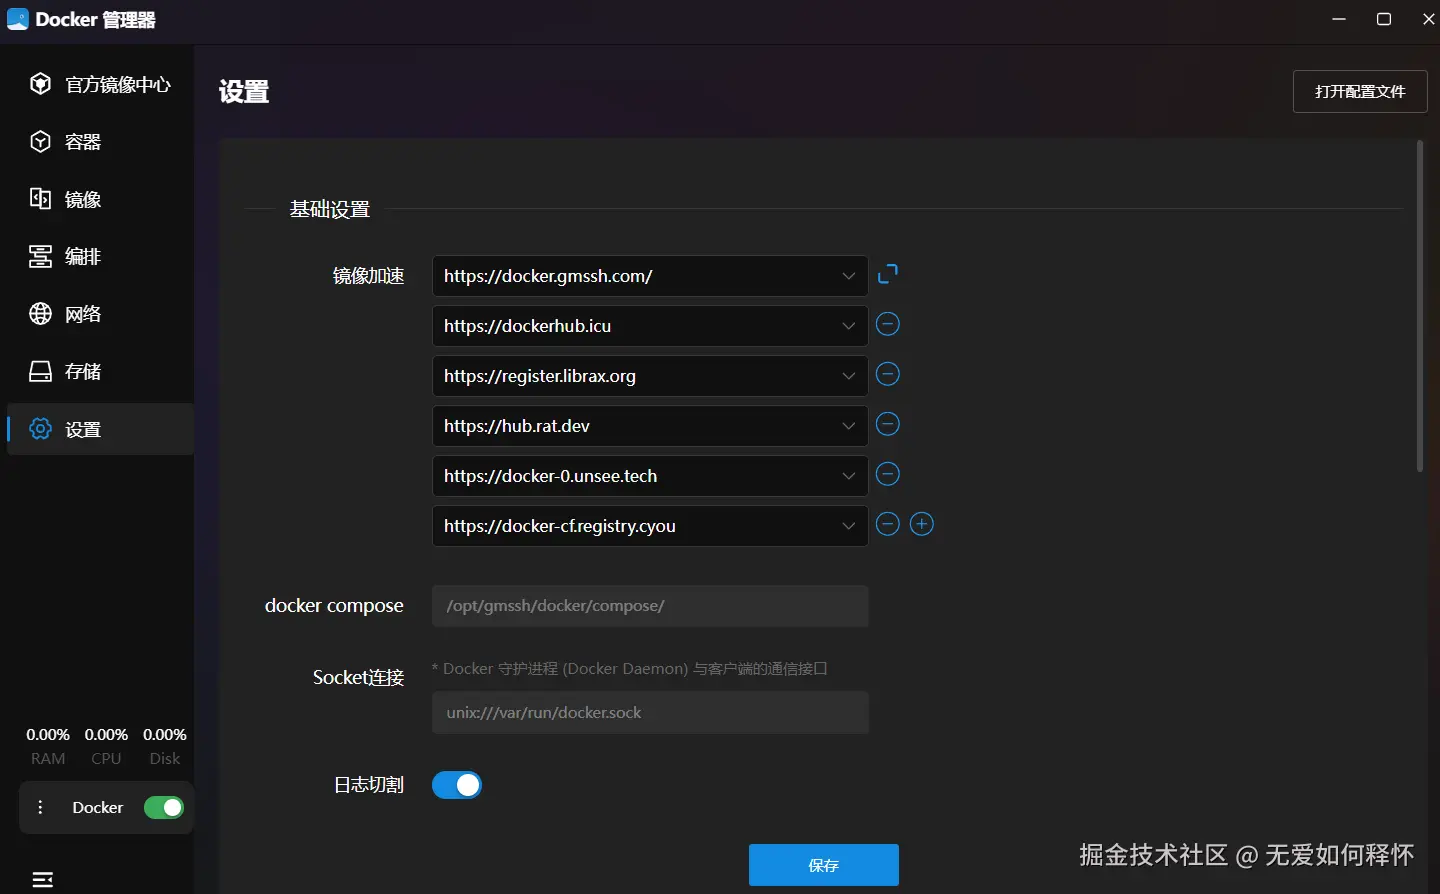Remove the docker-cf.registry.cyou mirror entry
1440x894 pixels.
(x=888, y=524)
